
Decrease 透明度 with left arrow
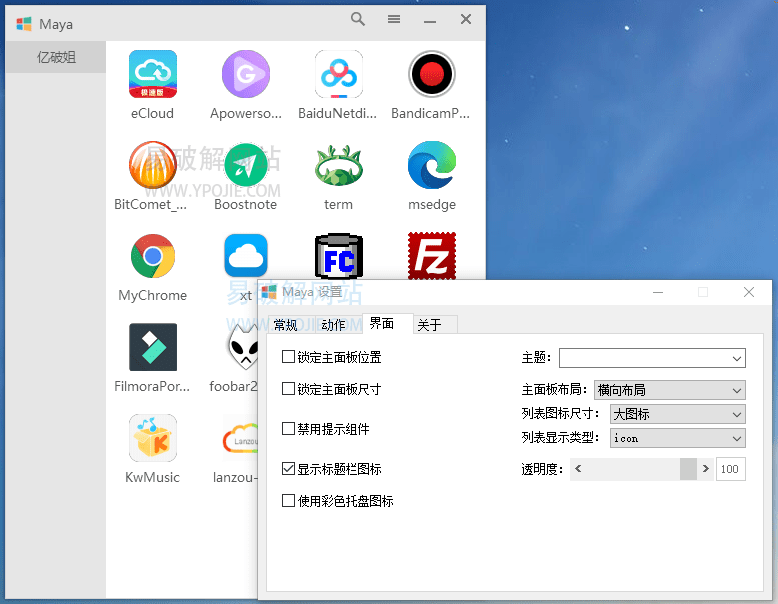[578, 469]
